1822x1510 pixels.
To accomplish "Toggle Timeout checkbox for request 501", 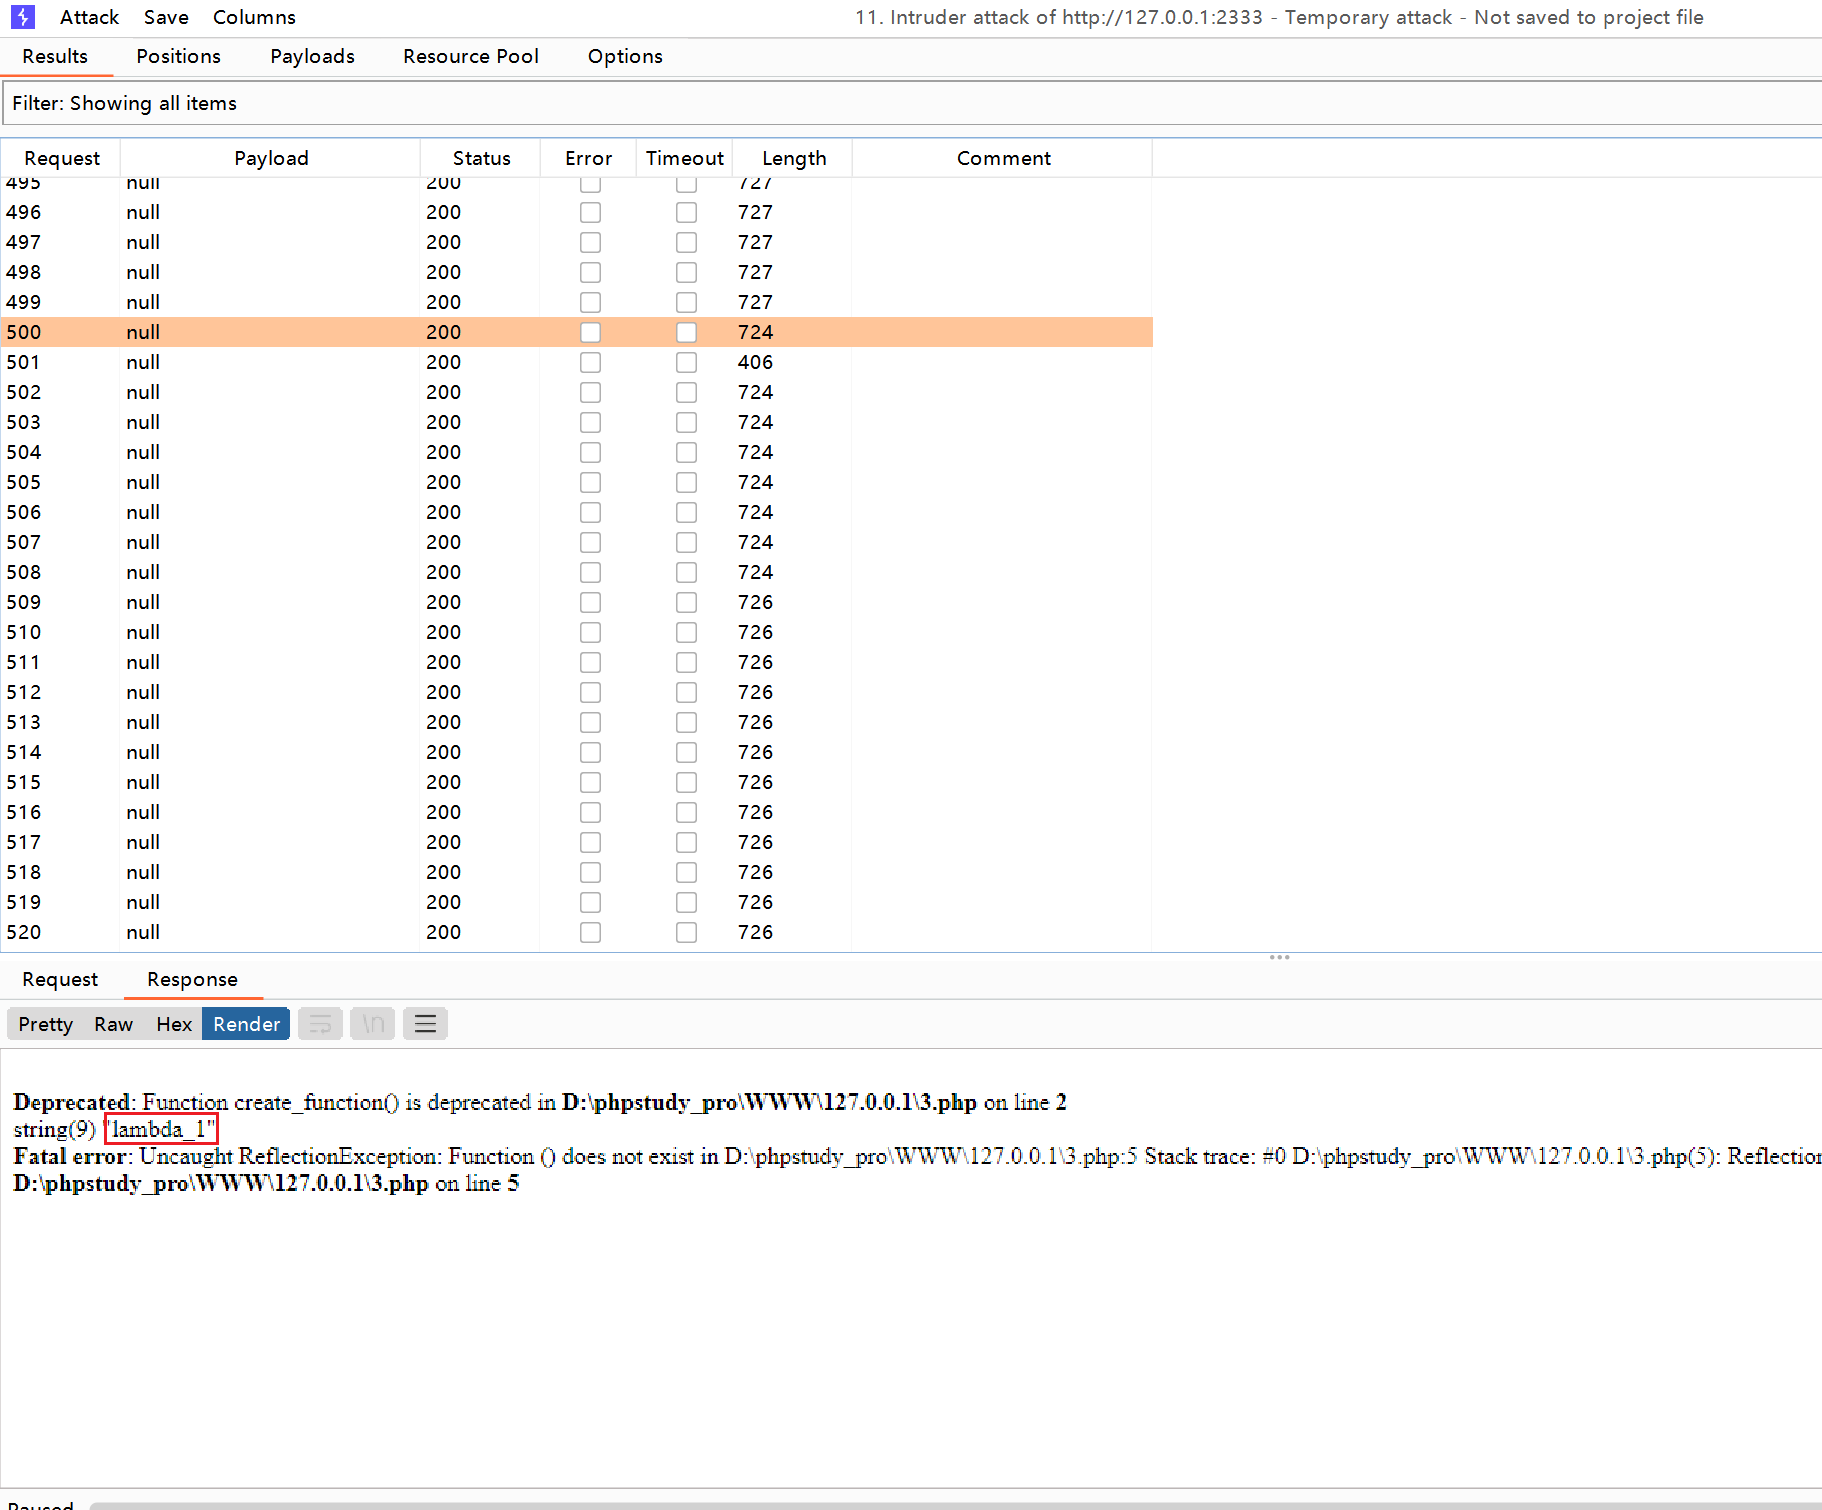I will point(686,362).
